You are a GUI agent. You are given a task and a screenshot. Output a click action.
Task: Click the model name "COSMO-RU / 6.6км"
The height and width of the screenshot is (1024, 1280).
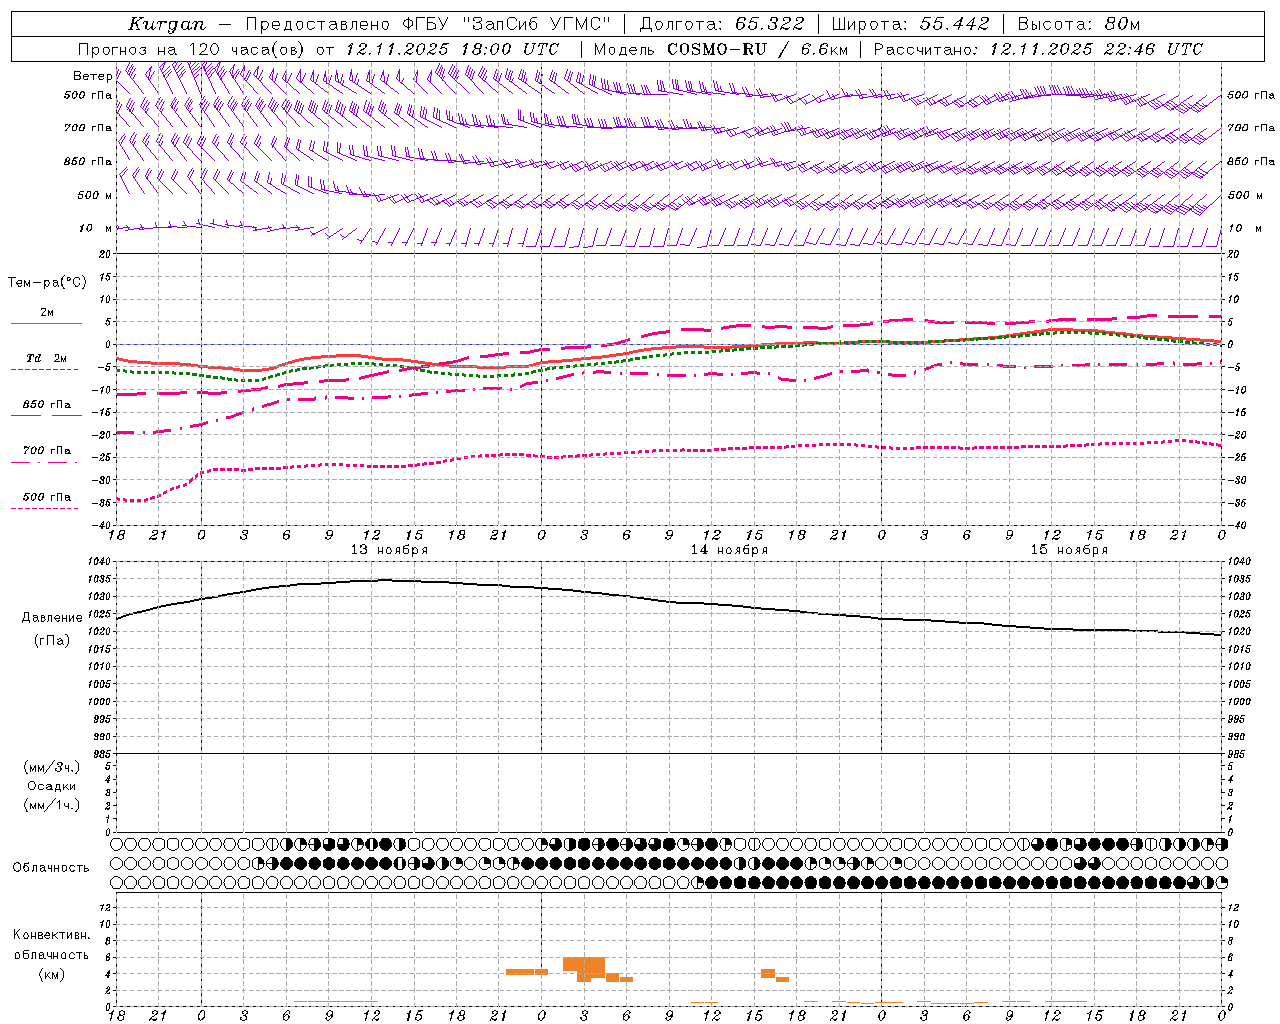click(x=757, y=49)
